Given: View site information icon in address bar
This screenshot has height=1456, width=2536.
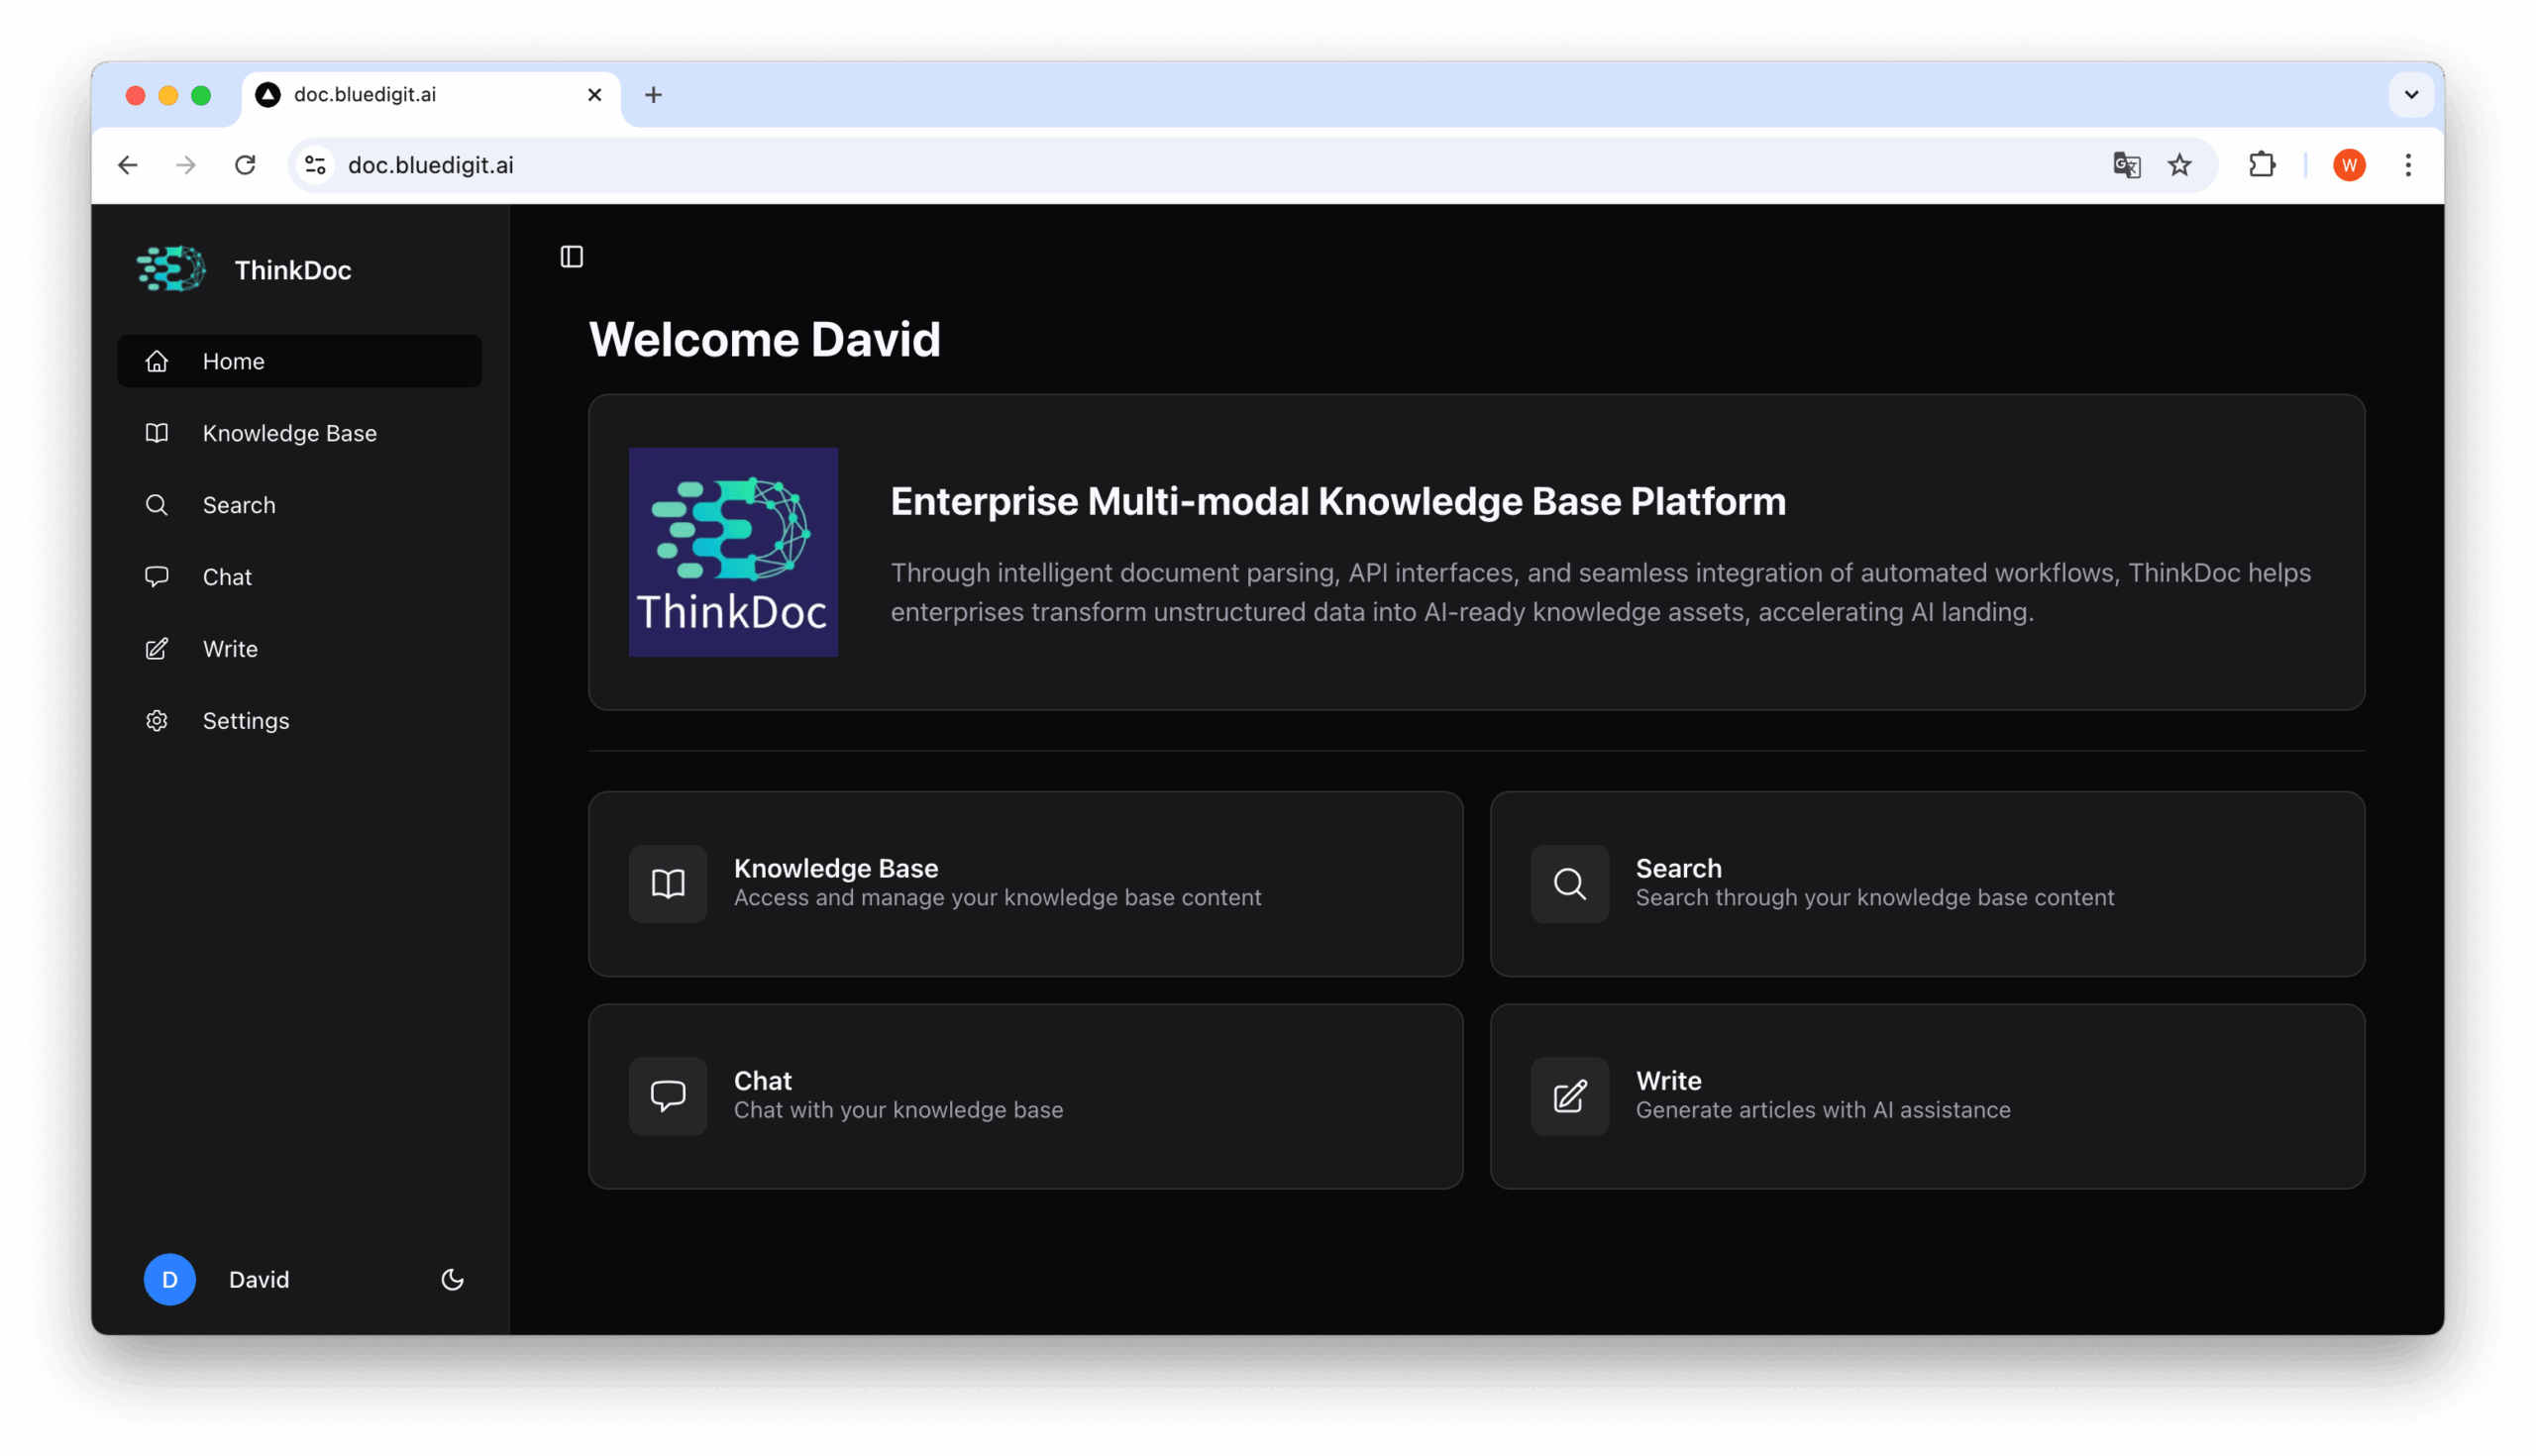Looking at the screenshot, I should pos(315,165).
